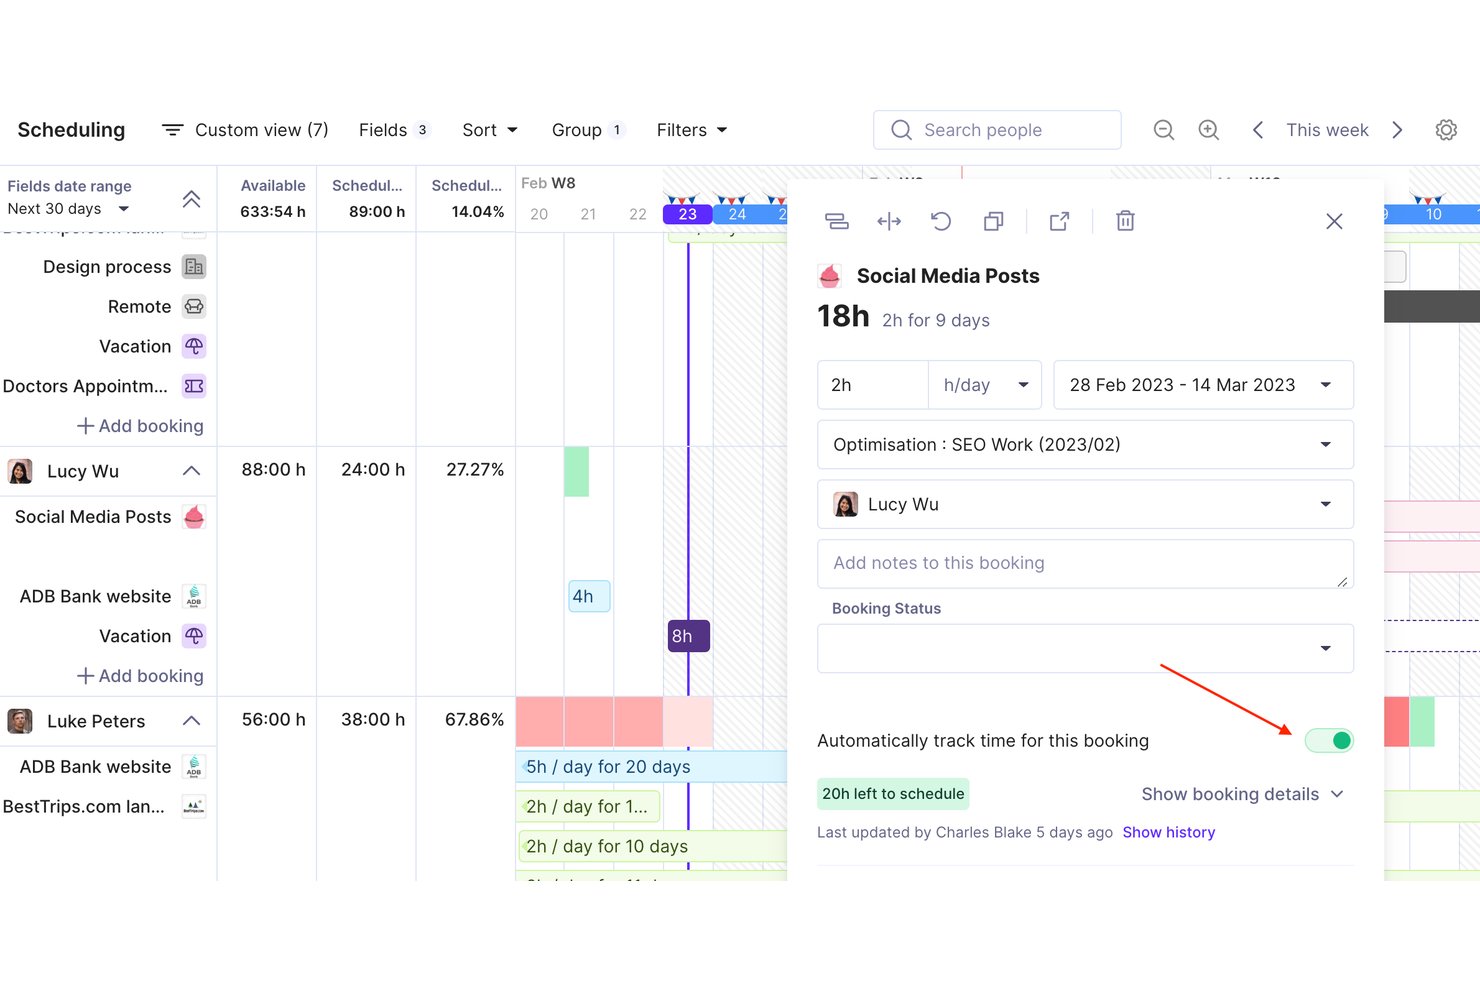1480x987 pixels.
Task: Go to previous week arrow
Action: 1258,130
